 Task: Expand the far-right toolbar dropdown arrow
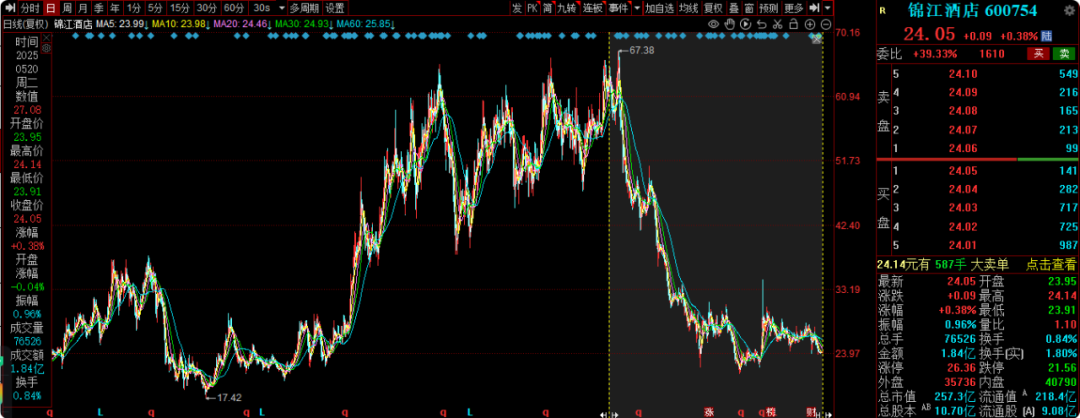tap(827, 8)
